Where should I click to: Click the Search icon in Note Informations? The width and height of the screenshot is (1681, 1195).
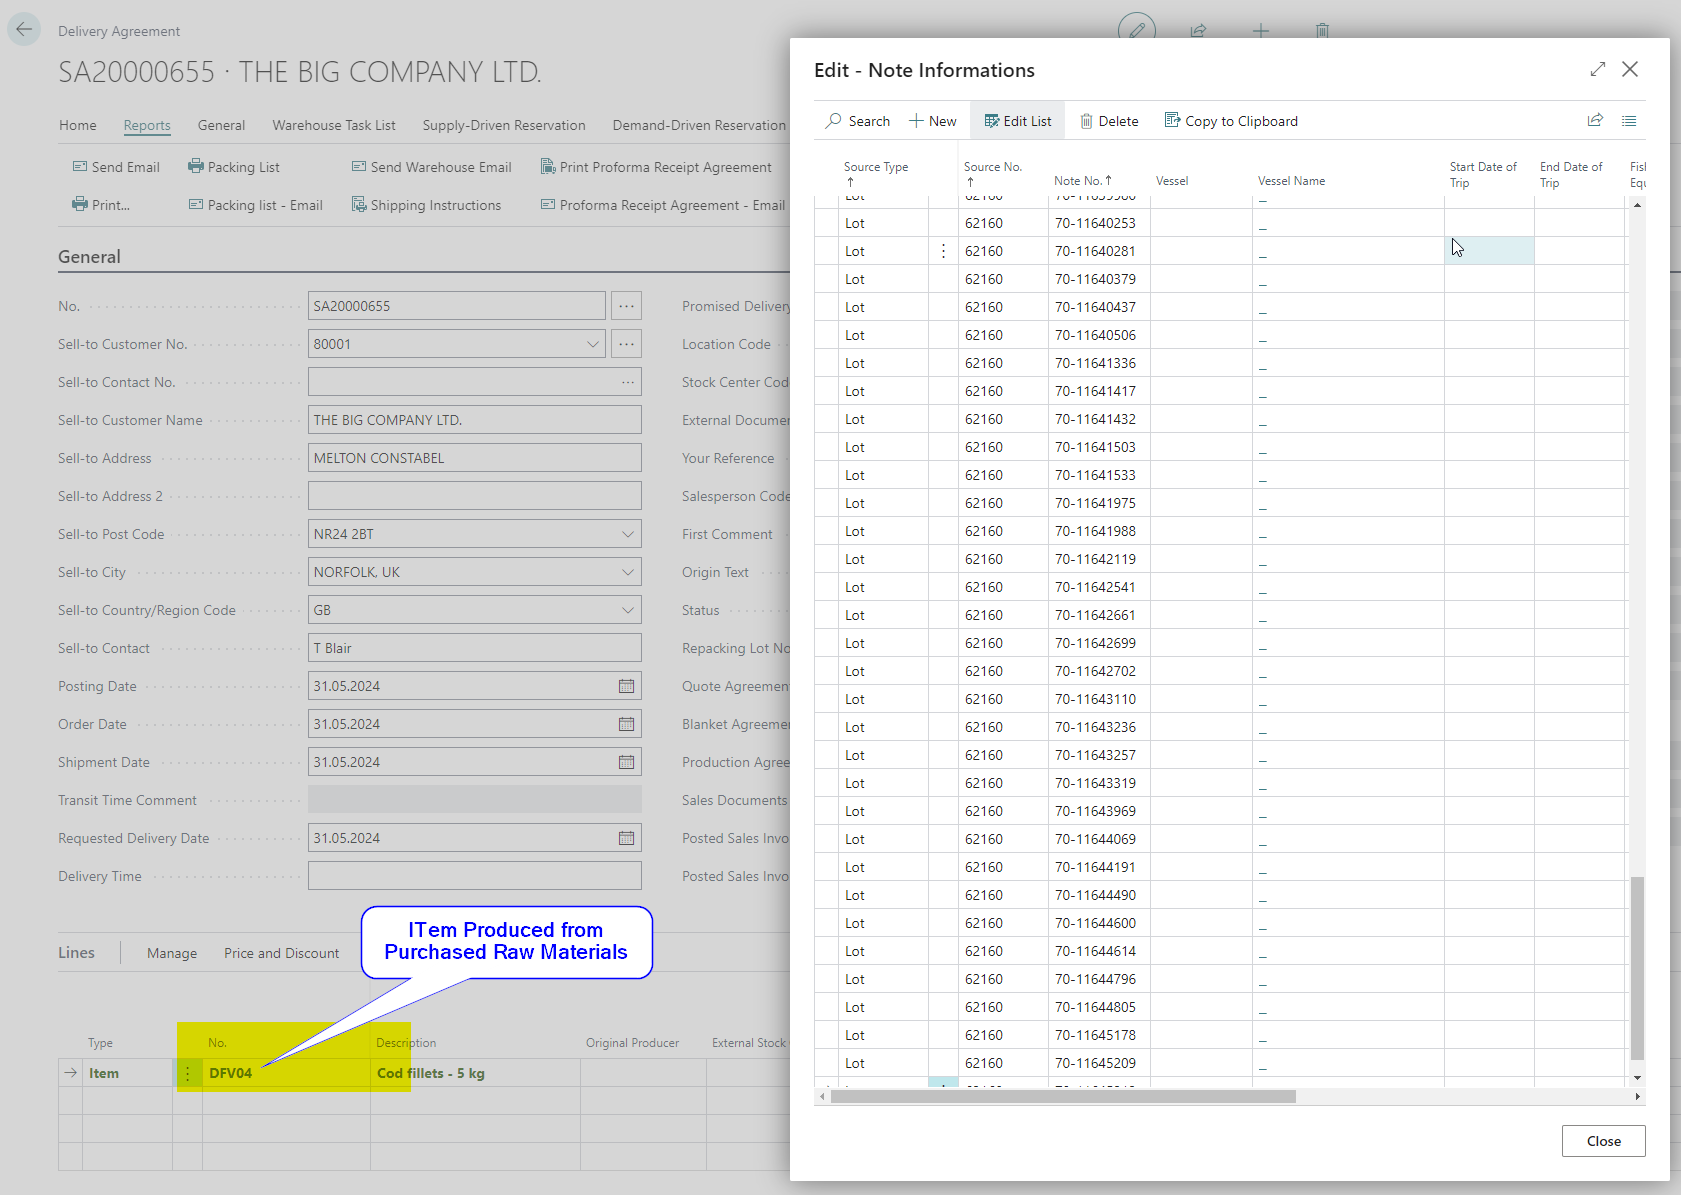[834, 121]
